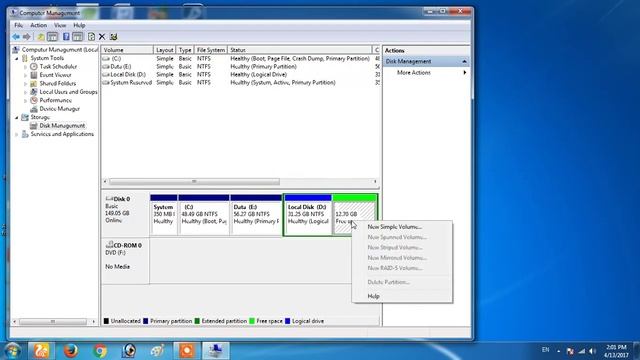
Task: Choose New Simple Volume from context menu
Action: 402,227
